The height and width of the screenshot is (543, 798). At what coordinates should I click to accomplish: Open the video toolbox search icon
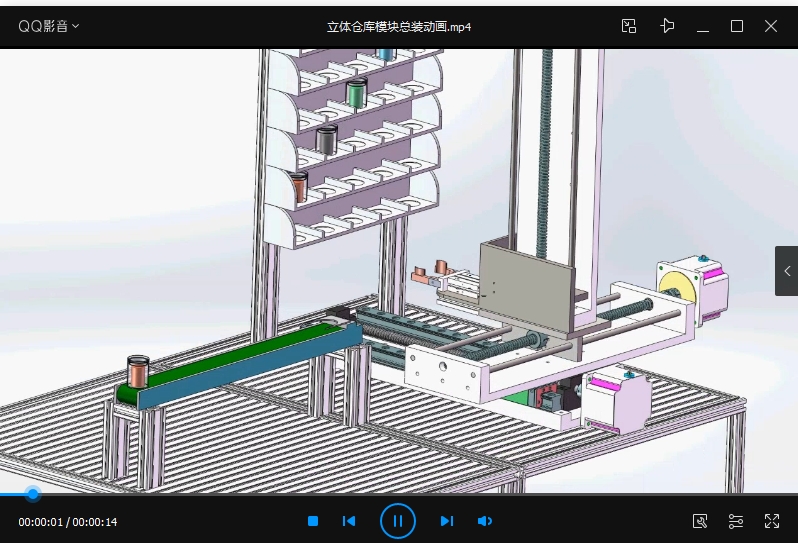click(700, 521)
